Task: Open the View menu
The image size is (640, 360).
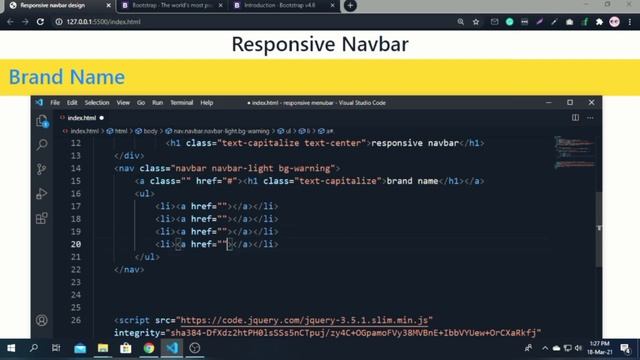Action: (123, 102)
